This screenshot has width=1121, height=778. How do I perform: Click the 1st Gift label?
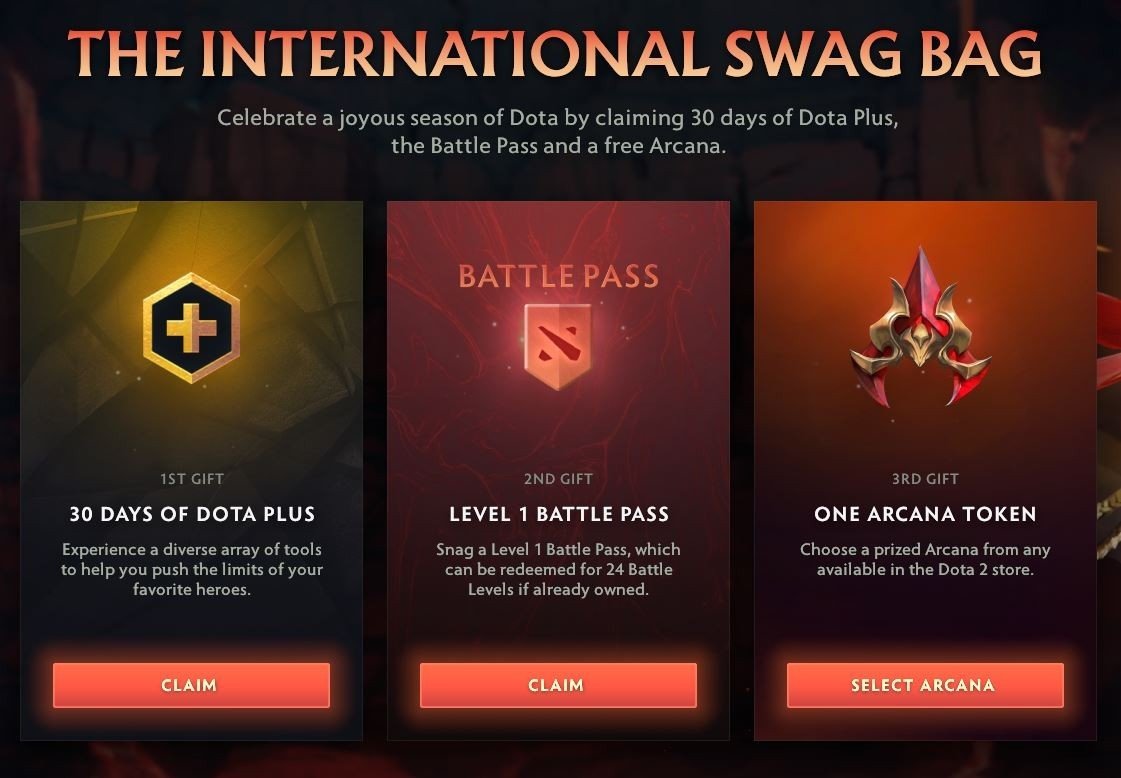[191, 479]
